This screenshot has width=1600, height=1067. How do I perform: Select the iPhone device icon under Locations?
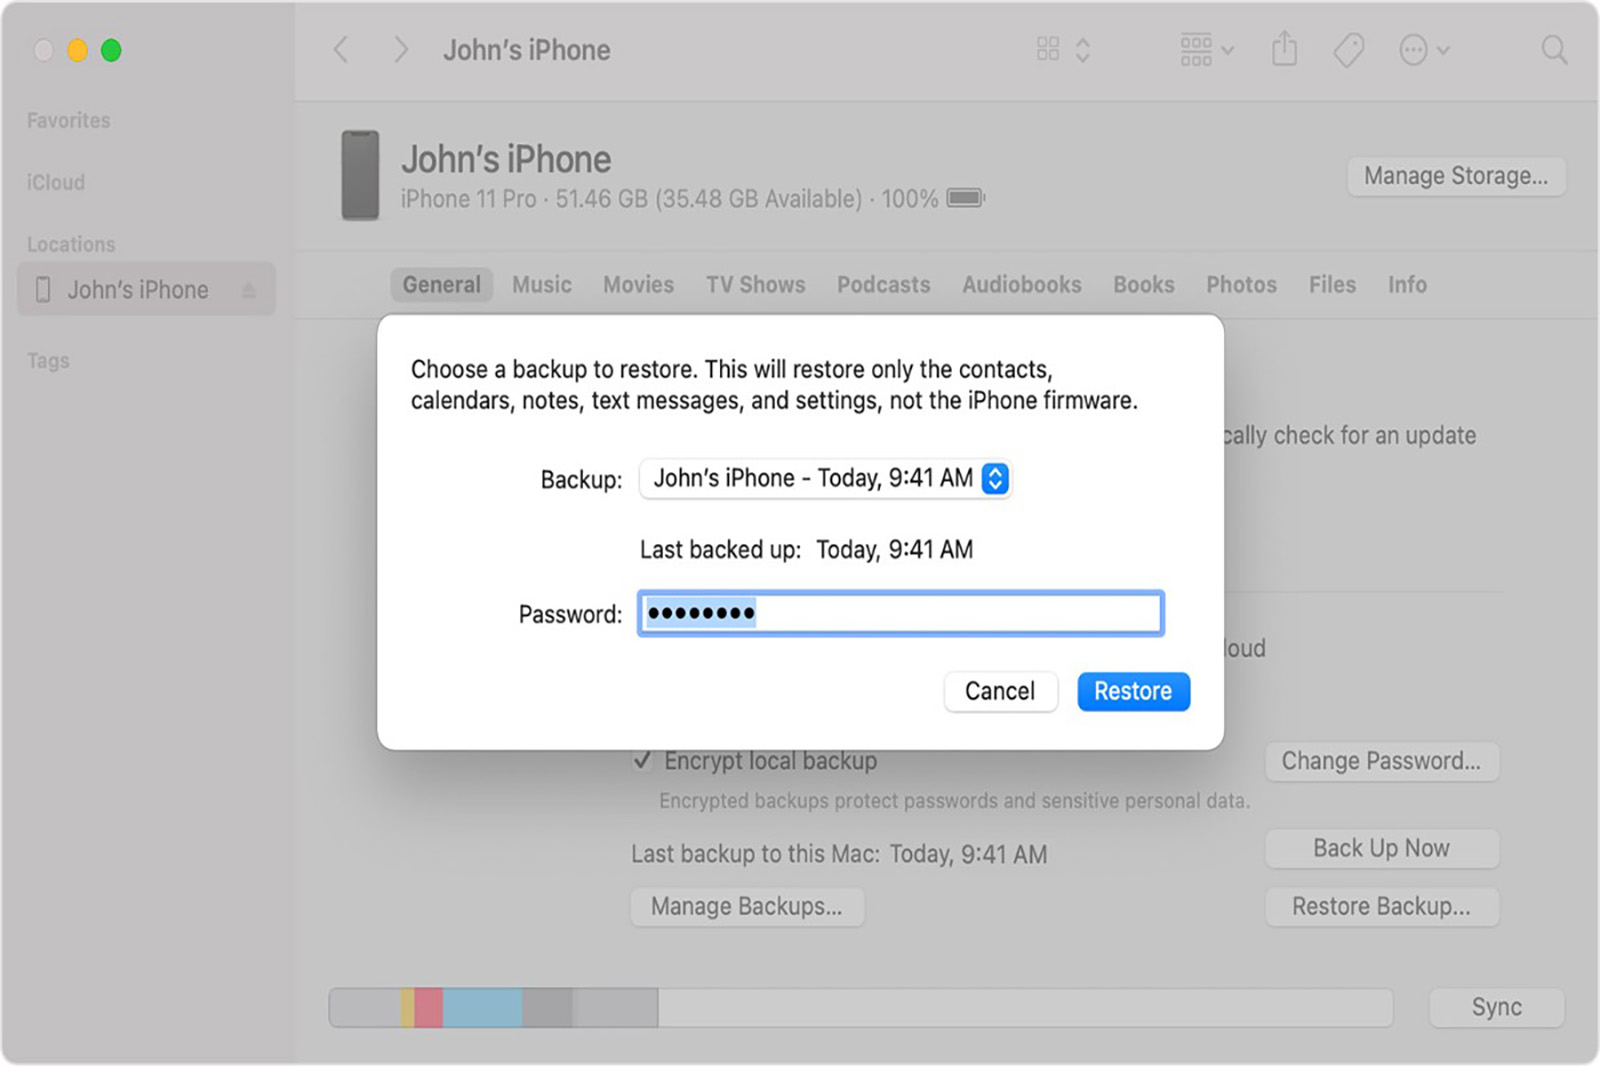pyautogui.click(x=41, y=289)
